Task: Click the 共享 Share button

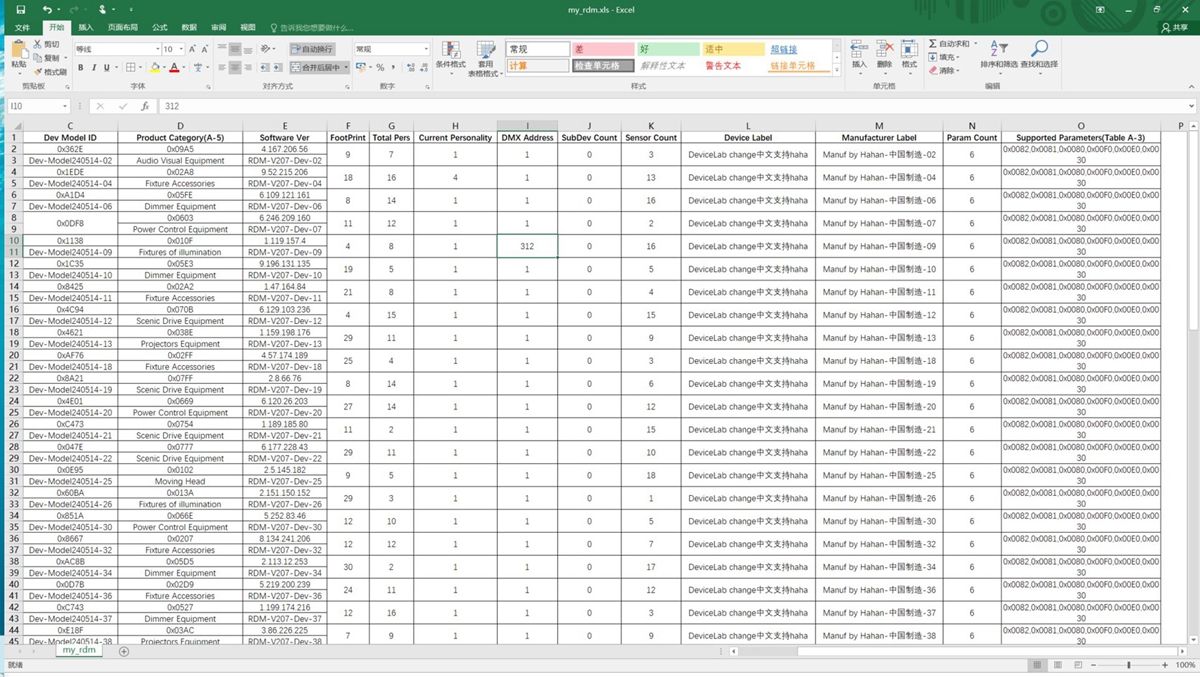Action: (x=1174, y=28)
